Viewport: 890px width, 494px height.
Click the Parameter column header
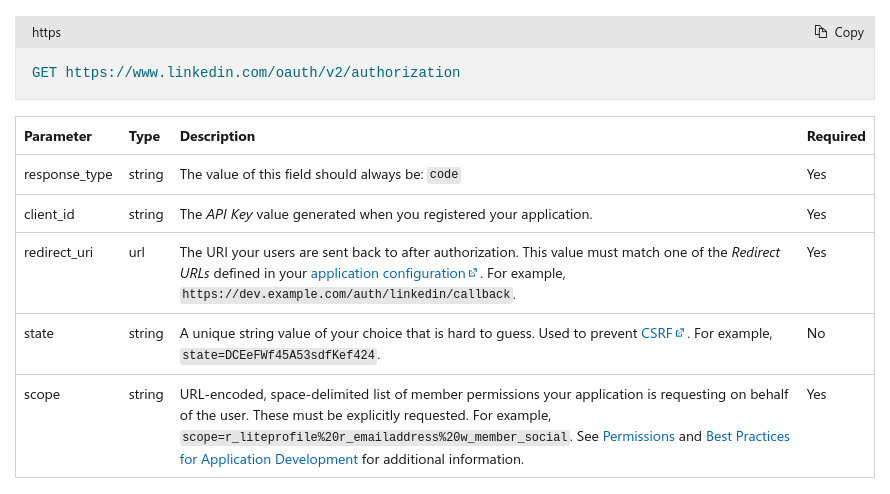[x=58, y=136]
